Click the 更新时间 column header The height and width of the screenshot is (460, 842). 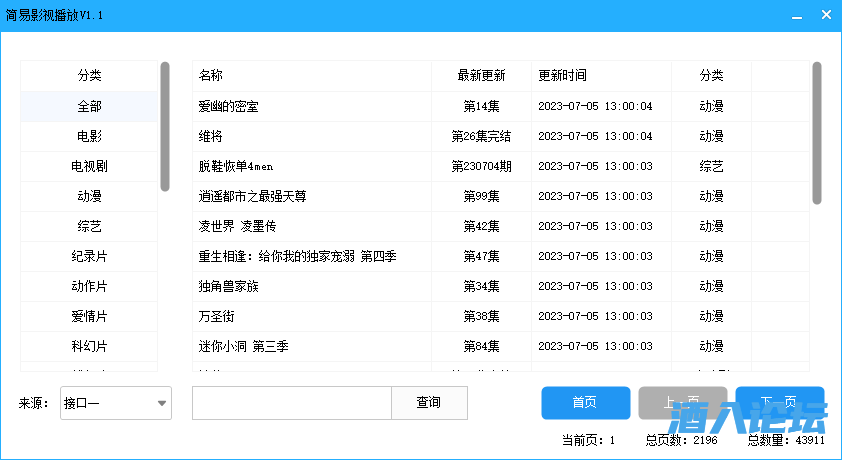pyautogui.click(x=600, y=76)
